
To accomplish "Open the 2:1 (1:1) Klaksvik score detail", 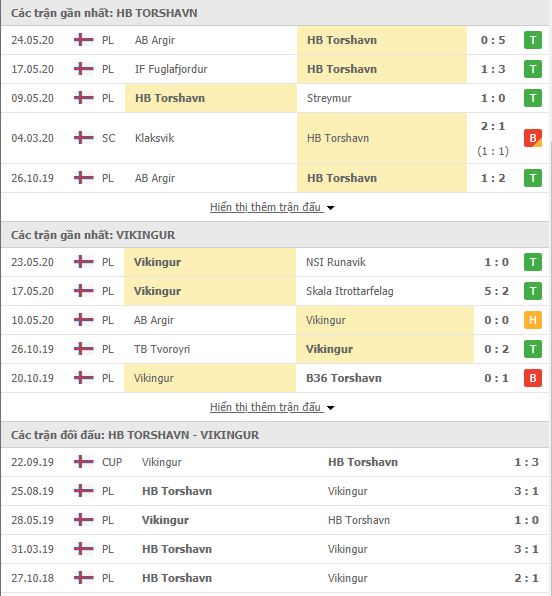I will [x=493, y=138].
